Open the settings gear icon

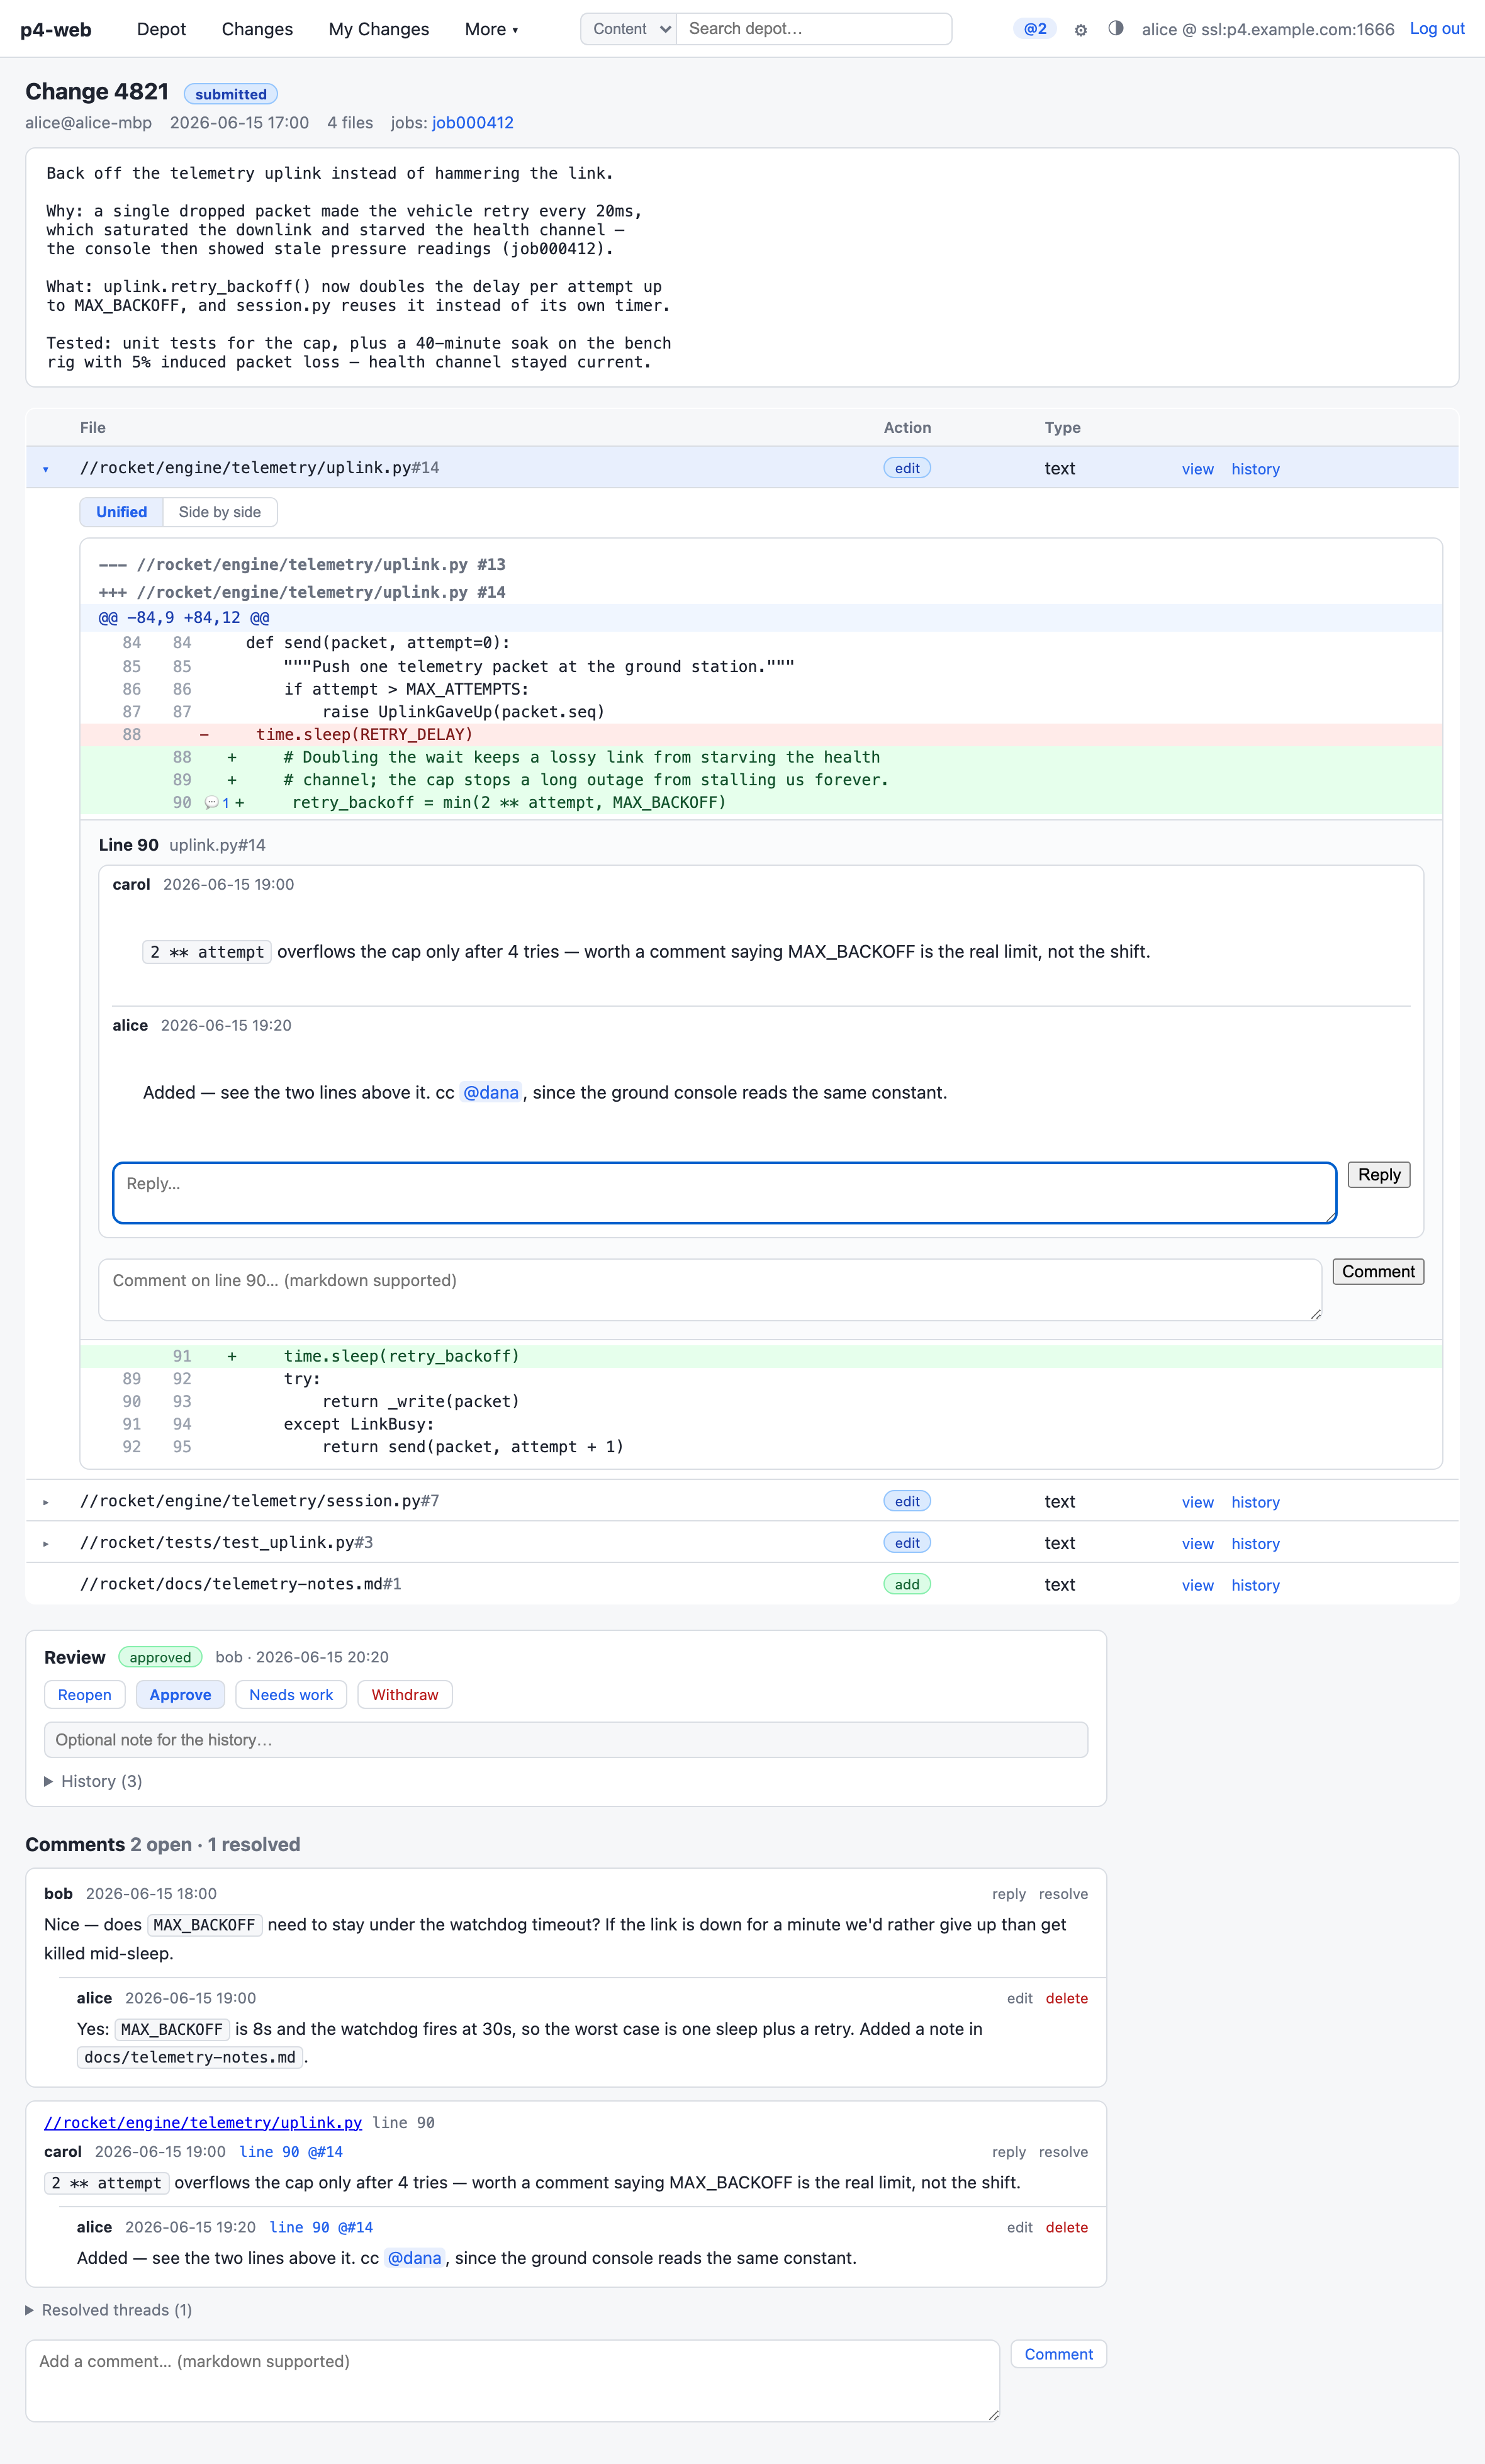point(1080,30)
